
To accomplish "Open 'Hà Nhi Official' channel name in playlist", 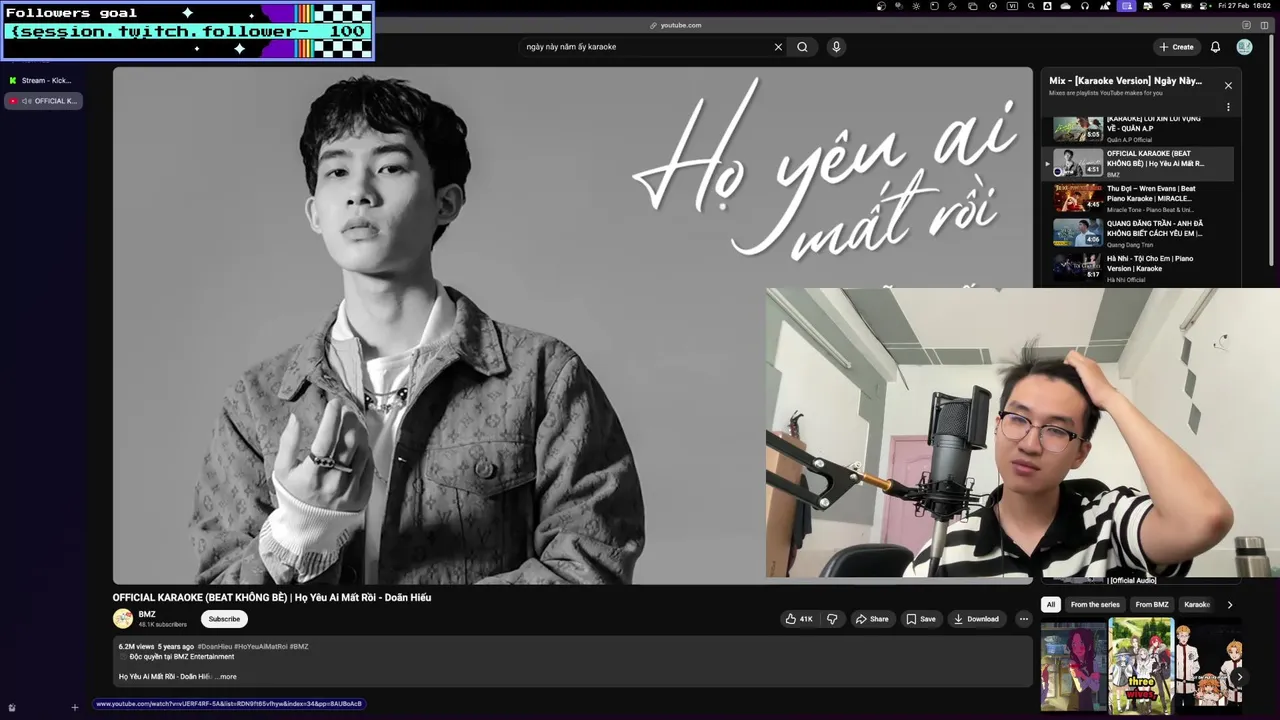I will click(x=1126, y=279).
